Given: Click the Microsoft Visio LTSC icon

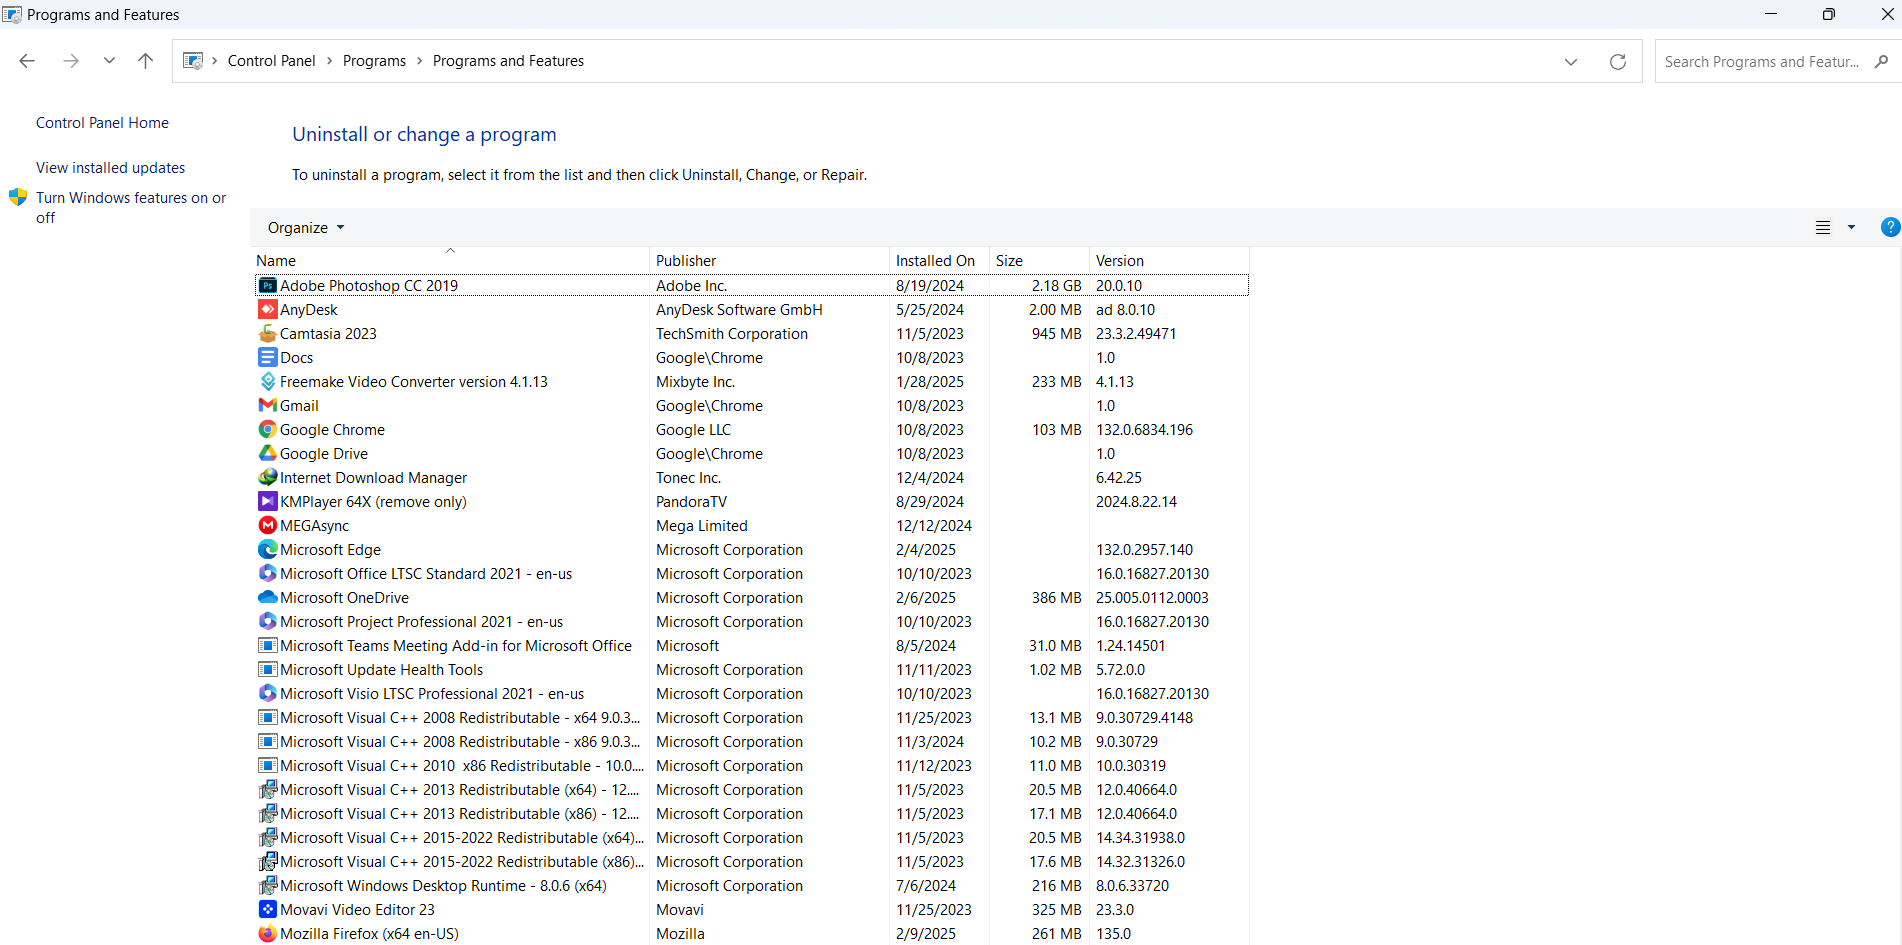Looking at the screenshot, I should click(268, 694).
